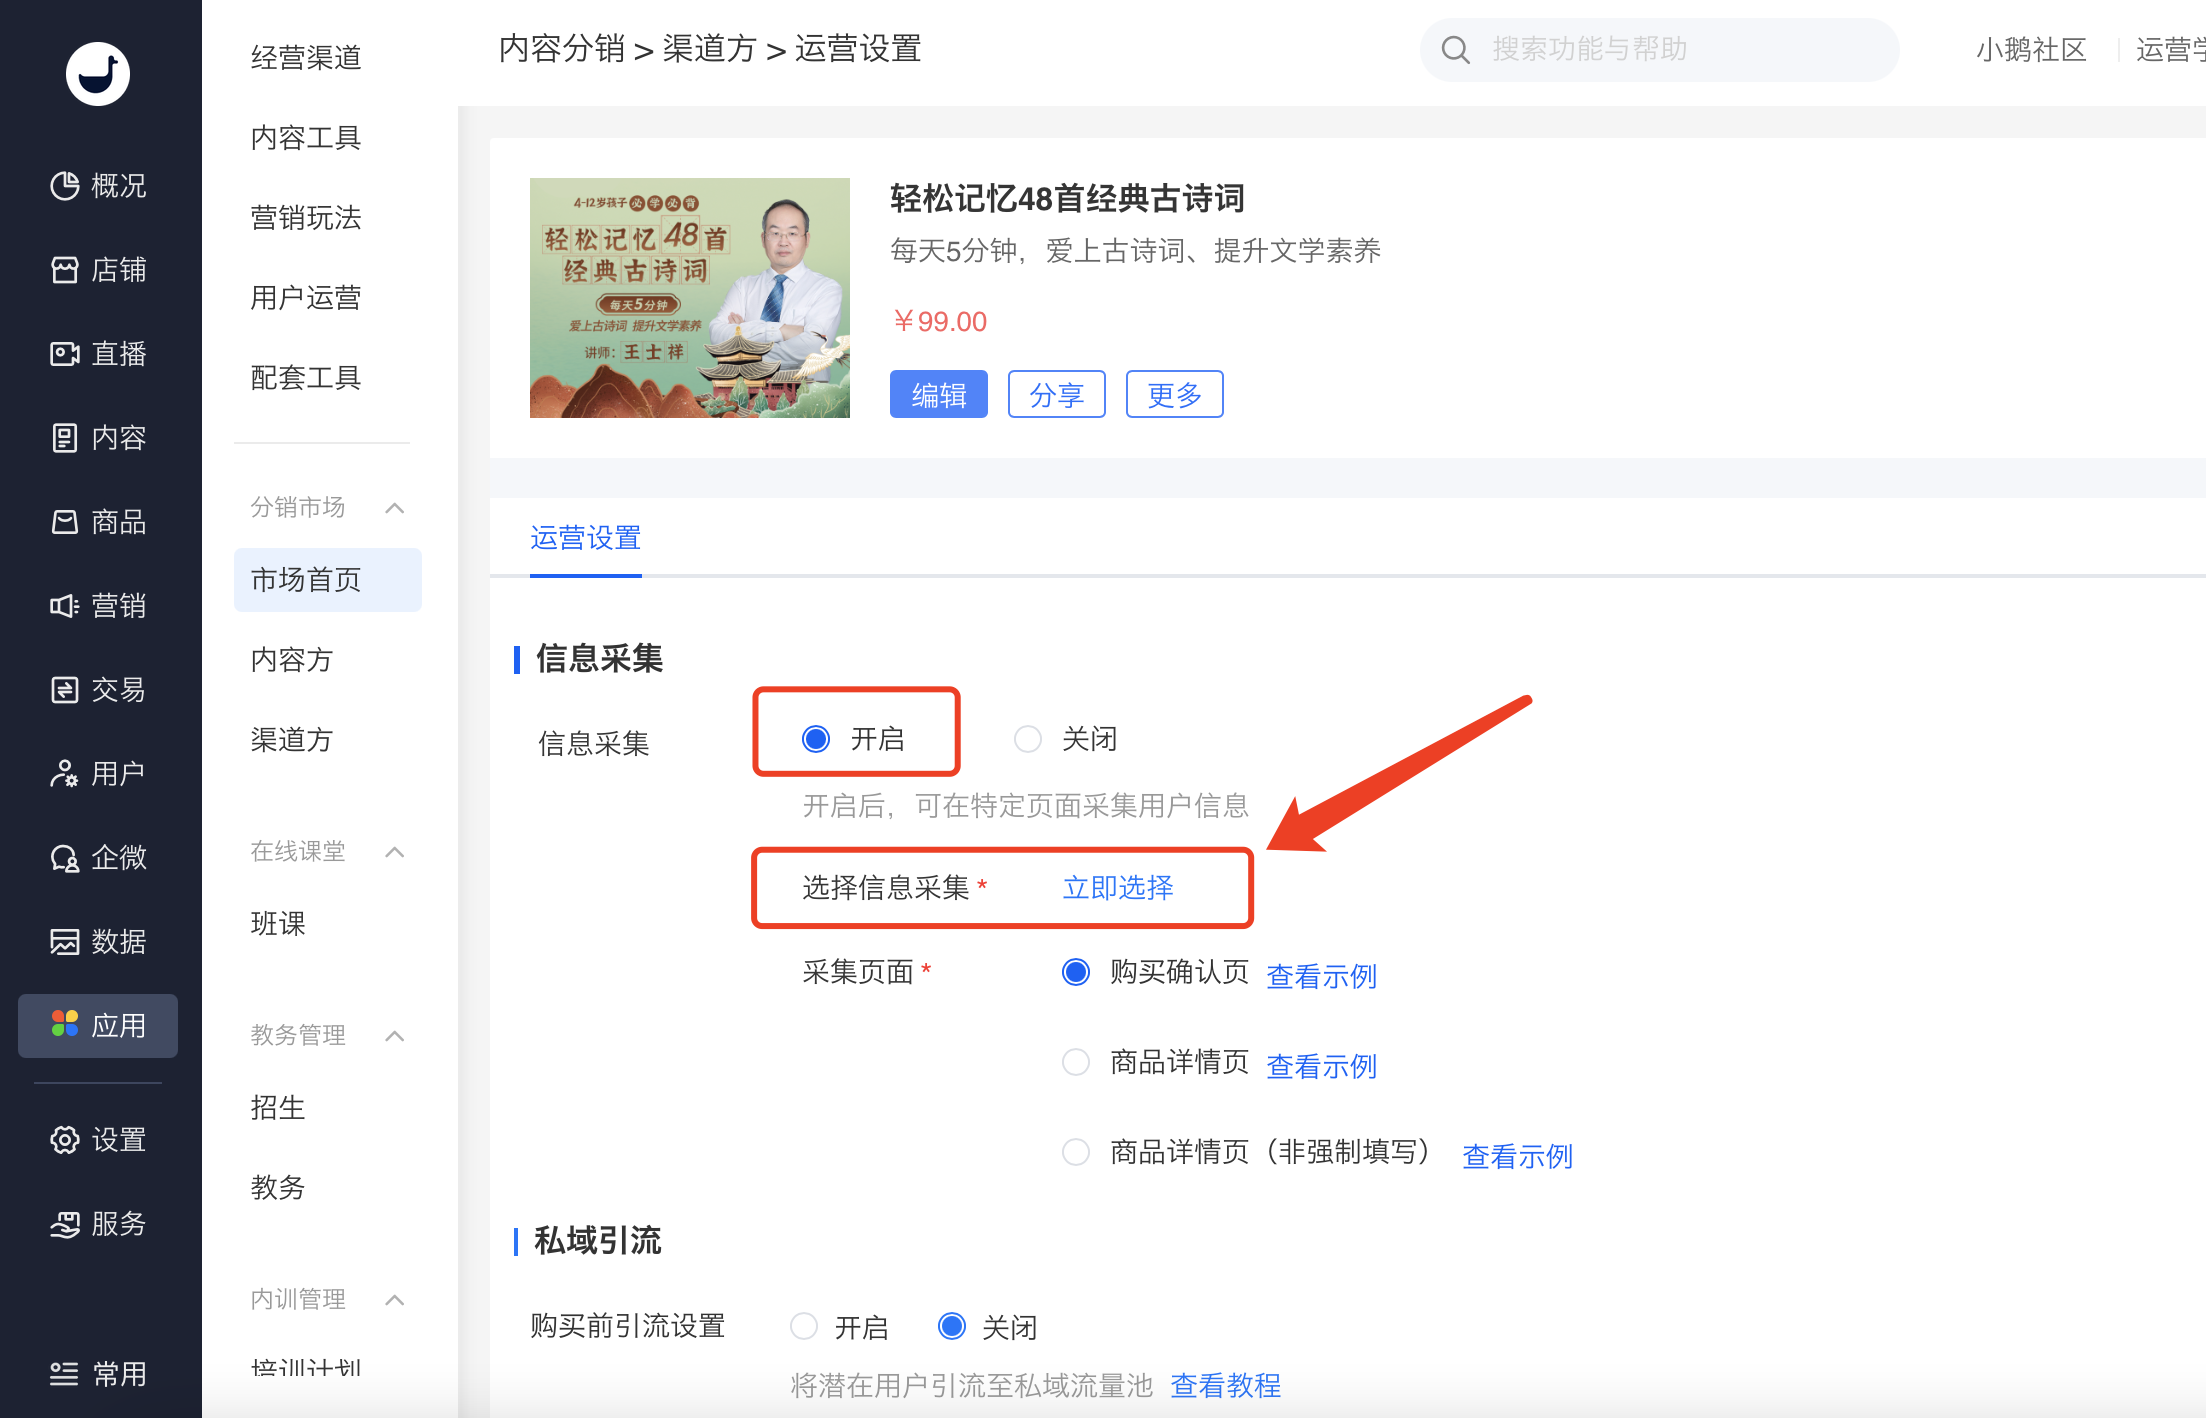This screenshot has width=2206, height=1418.
Task: Open the 更多 more actions menu
Action: [x=1174, y=394]
